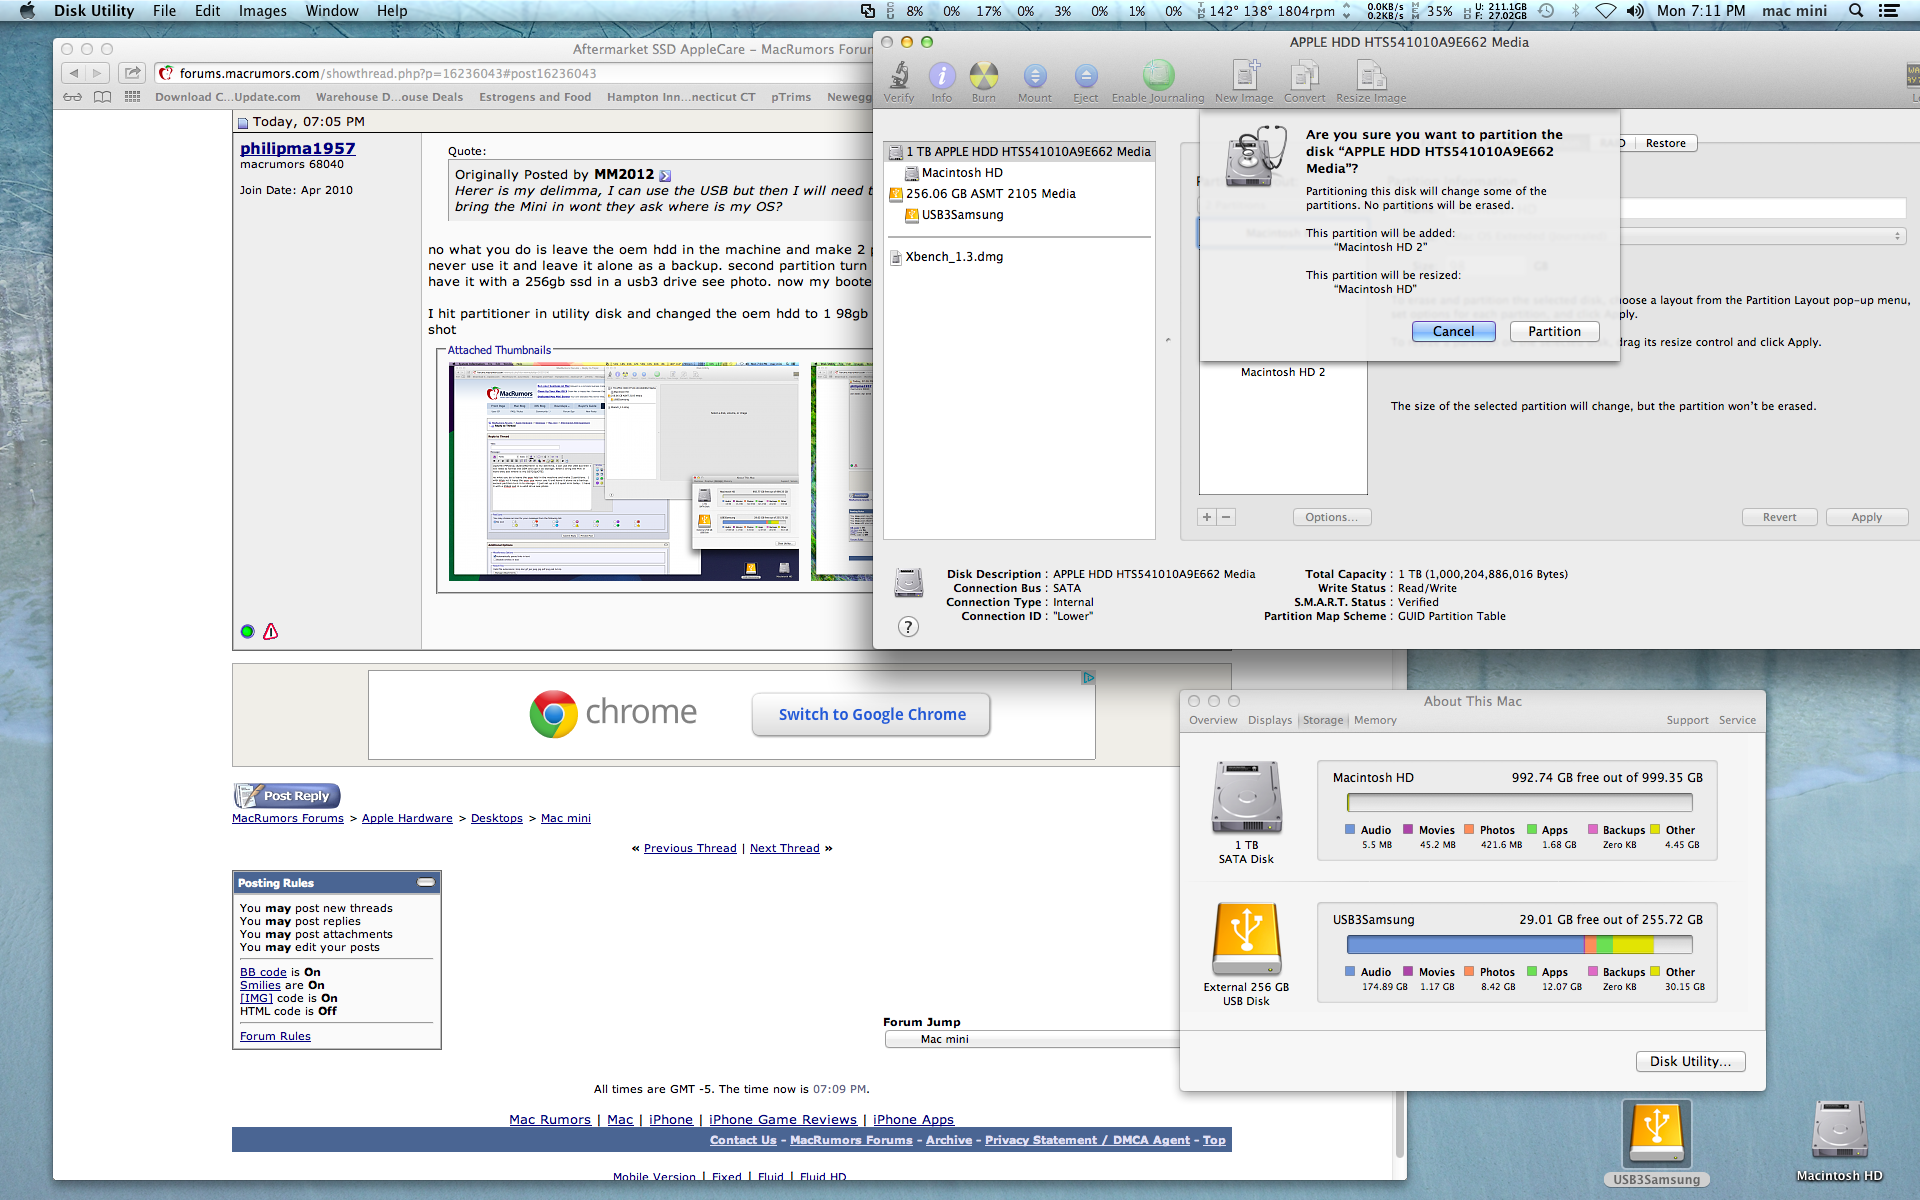Open Safari Reading List glasses icon

pos(72,97)
